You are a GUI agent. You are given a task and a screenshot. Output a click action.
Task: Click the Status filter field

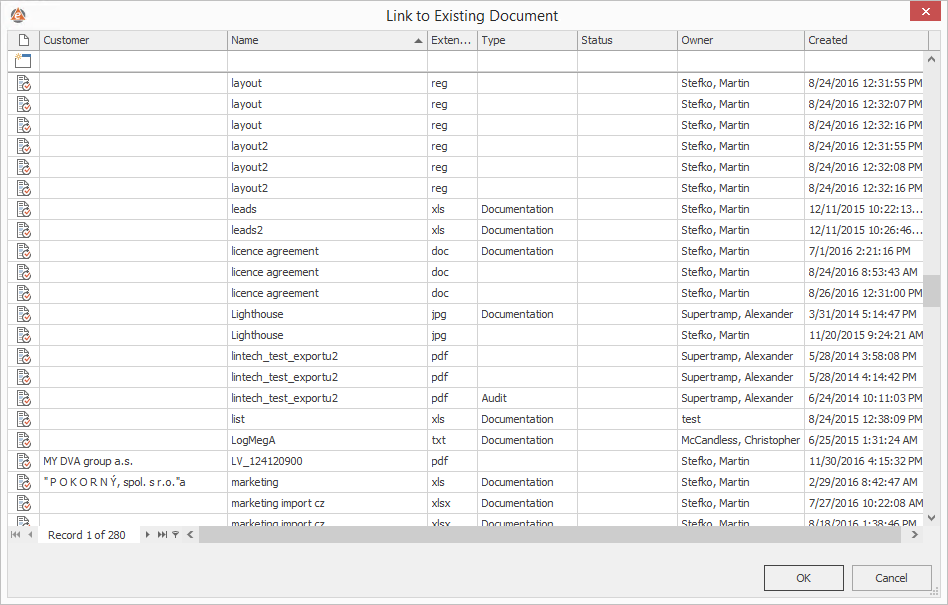(628, 61)
